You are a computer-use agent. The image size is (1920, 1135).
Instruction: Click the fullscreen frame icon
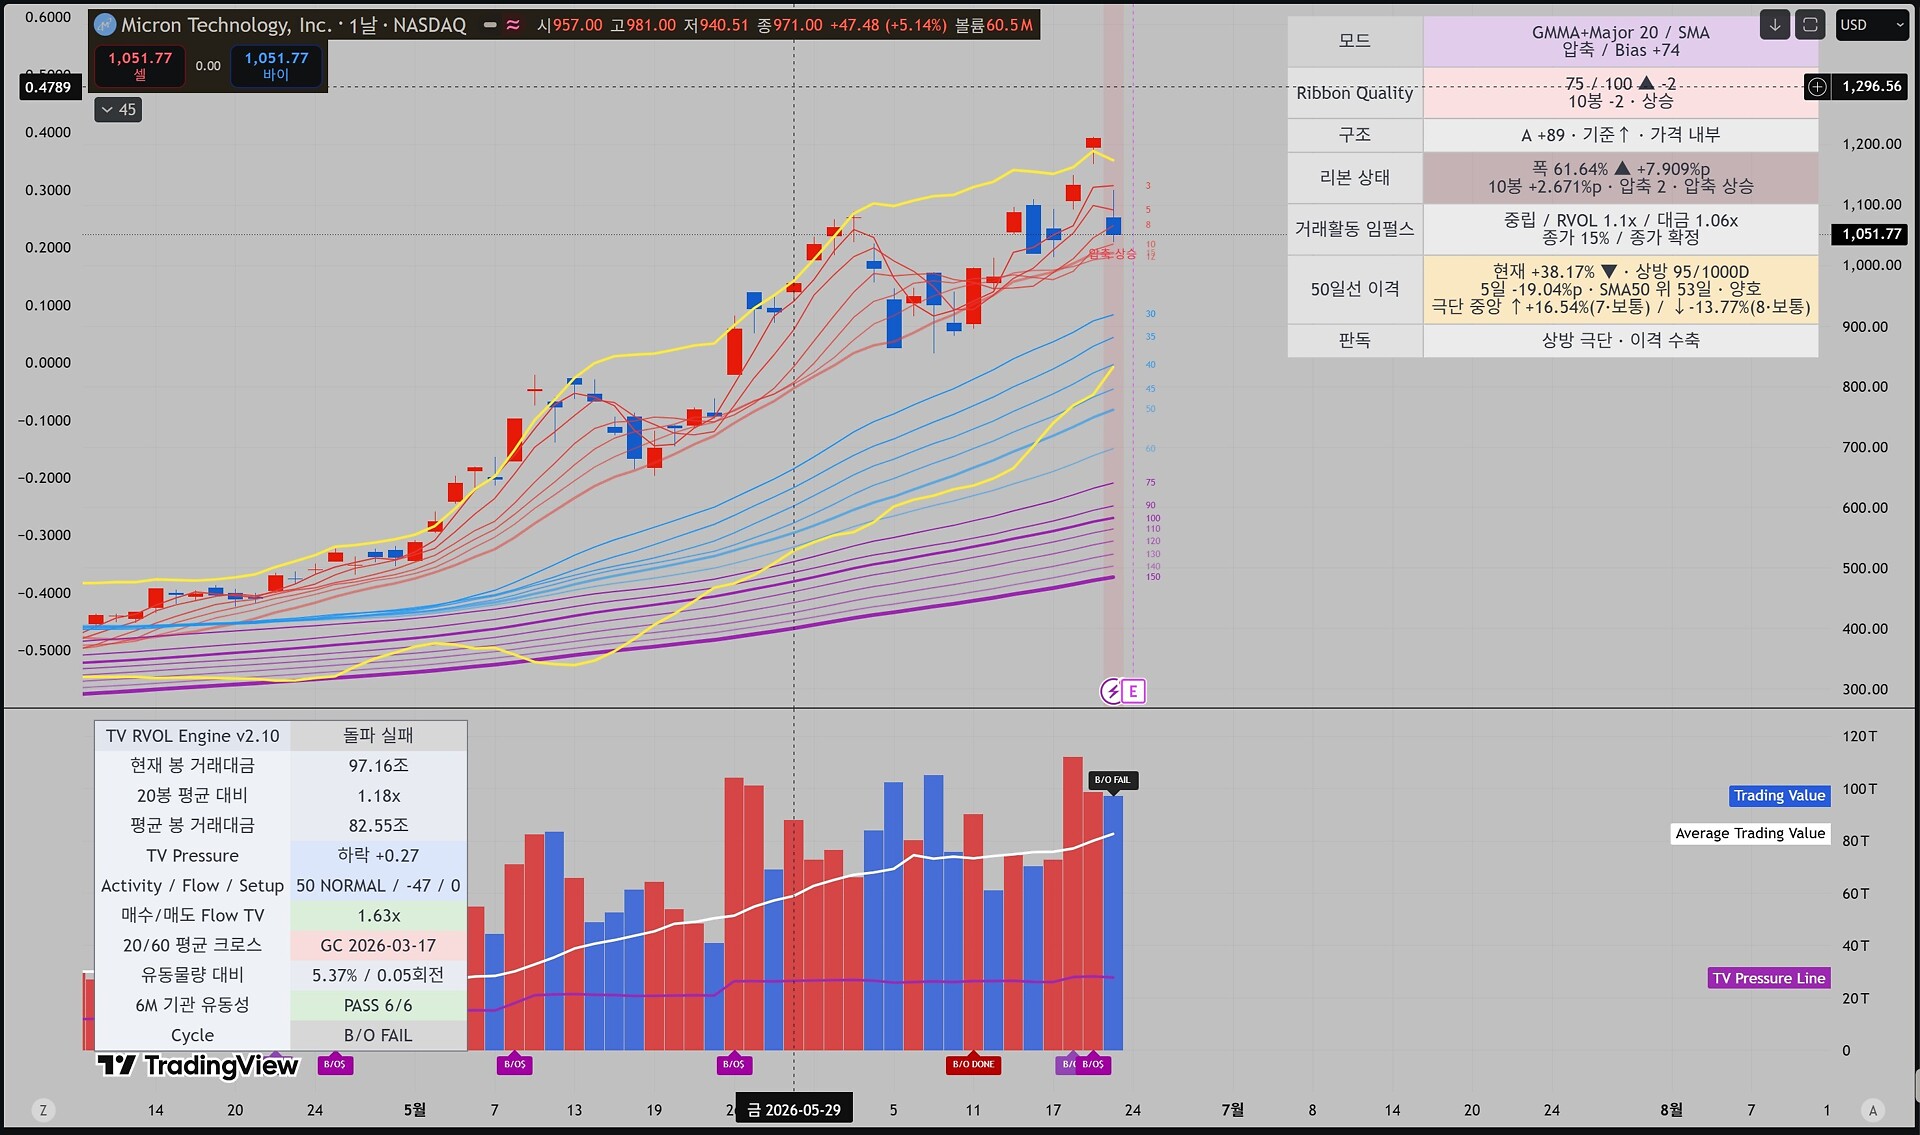click(1810, 25)
